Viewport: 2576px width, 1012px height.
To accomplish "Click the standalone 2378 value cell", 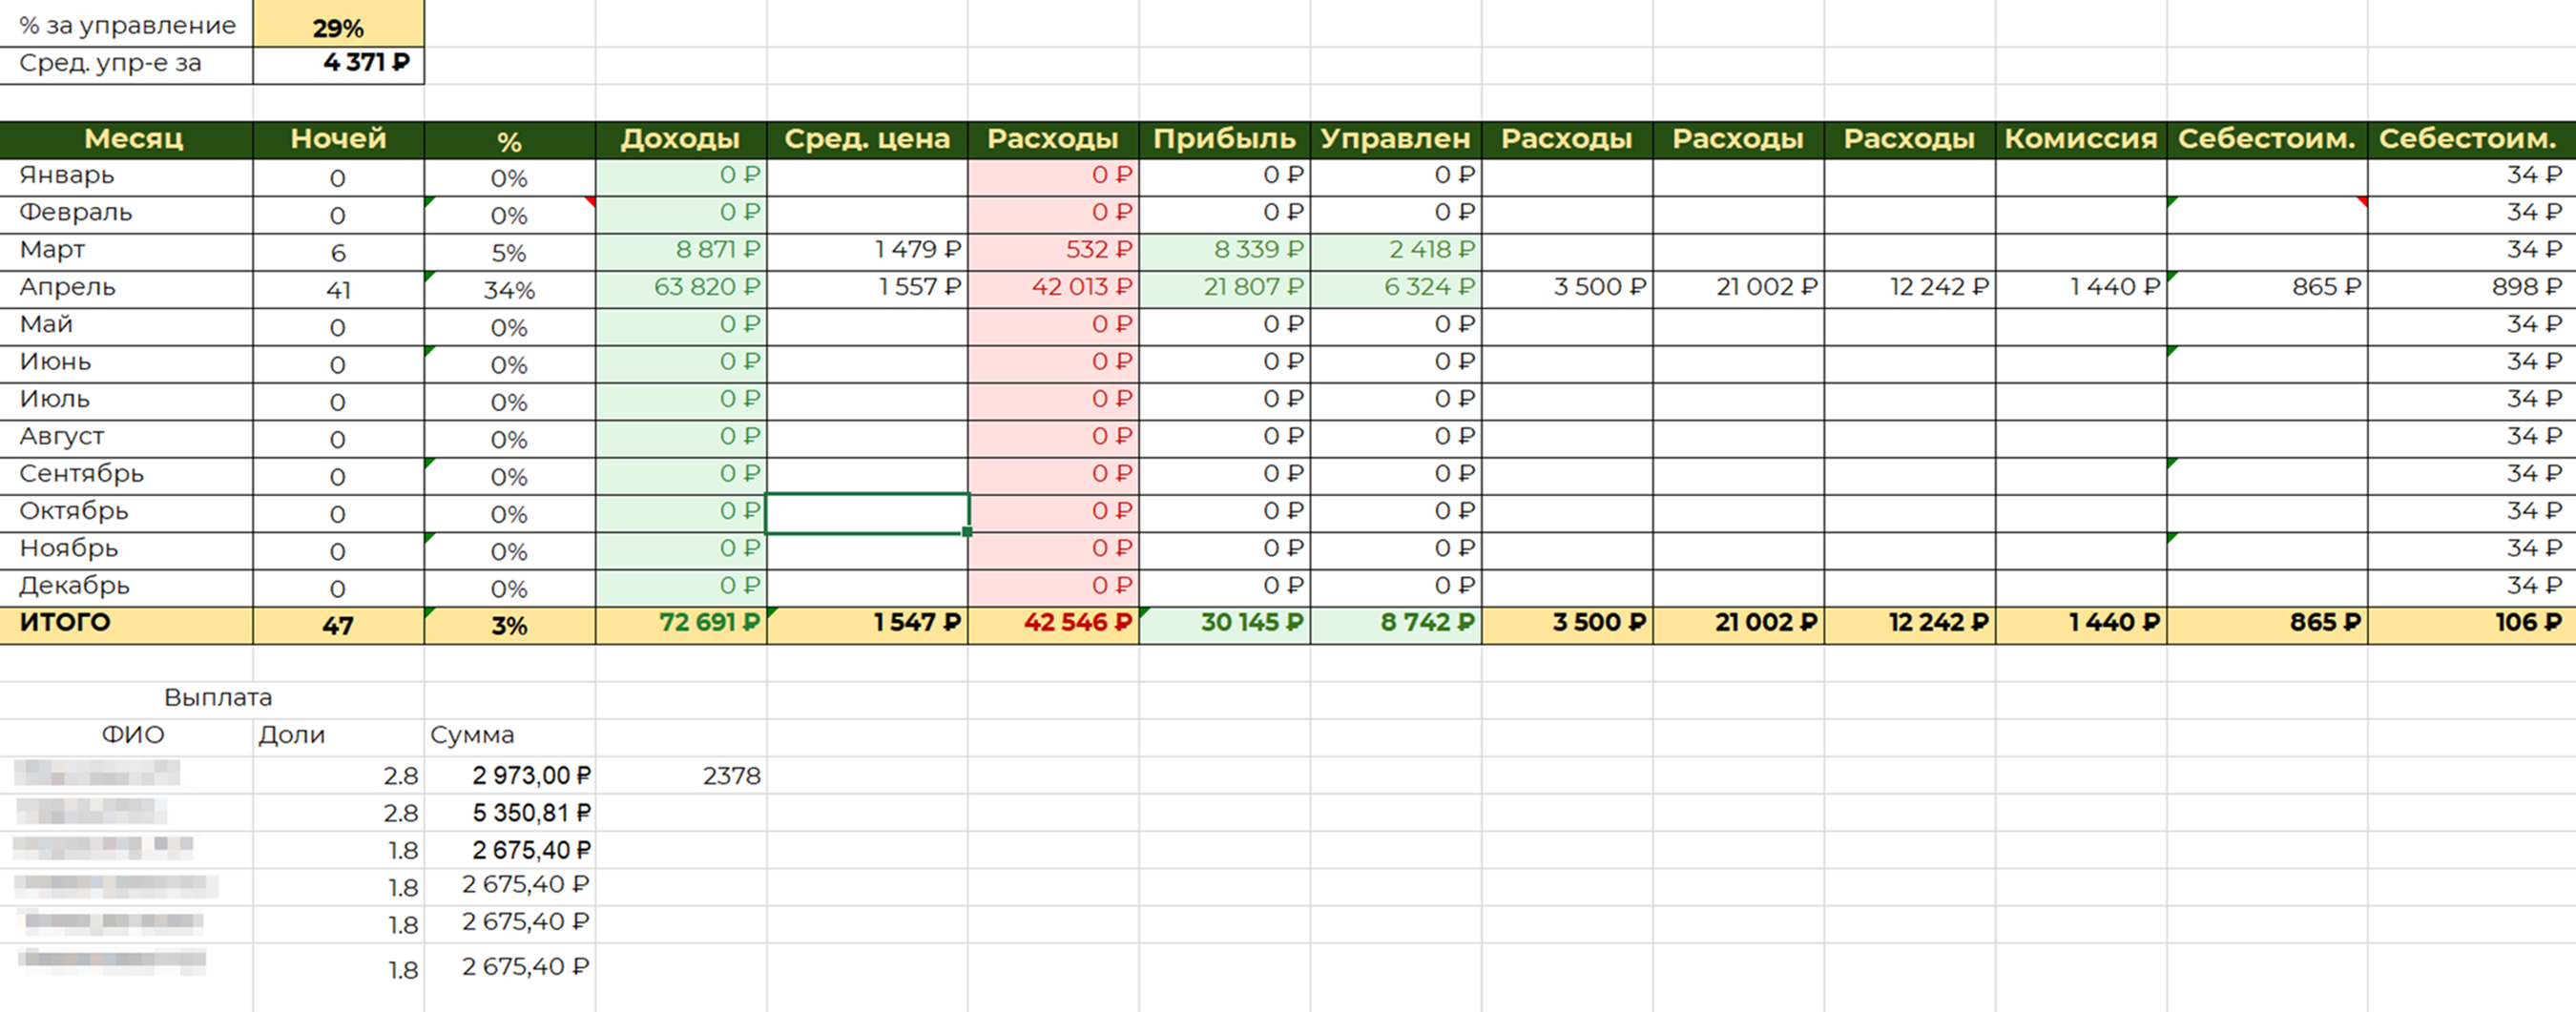I will 681,776.
